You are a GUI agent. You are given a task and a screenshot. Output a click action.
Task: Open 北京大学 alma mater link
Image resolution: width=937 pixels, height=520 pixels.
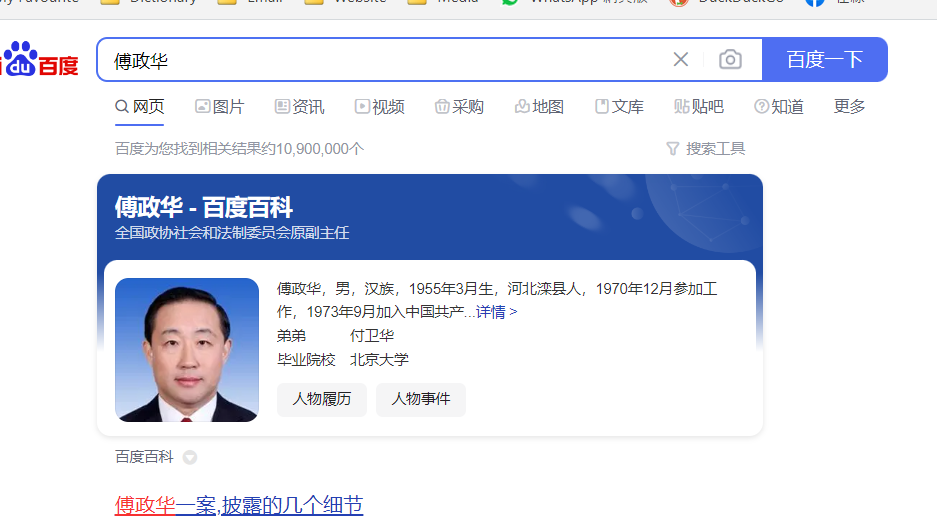click(379, 359)
